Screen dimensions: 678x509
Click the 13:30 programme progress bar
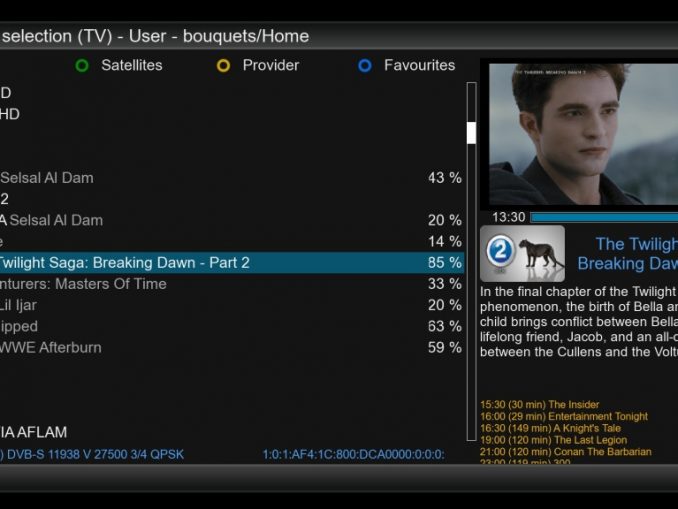click(604, 217)
